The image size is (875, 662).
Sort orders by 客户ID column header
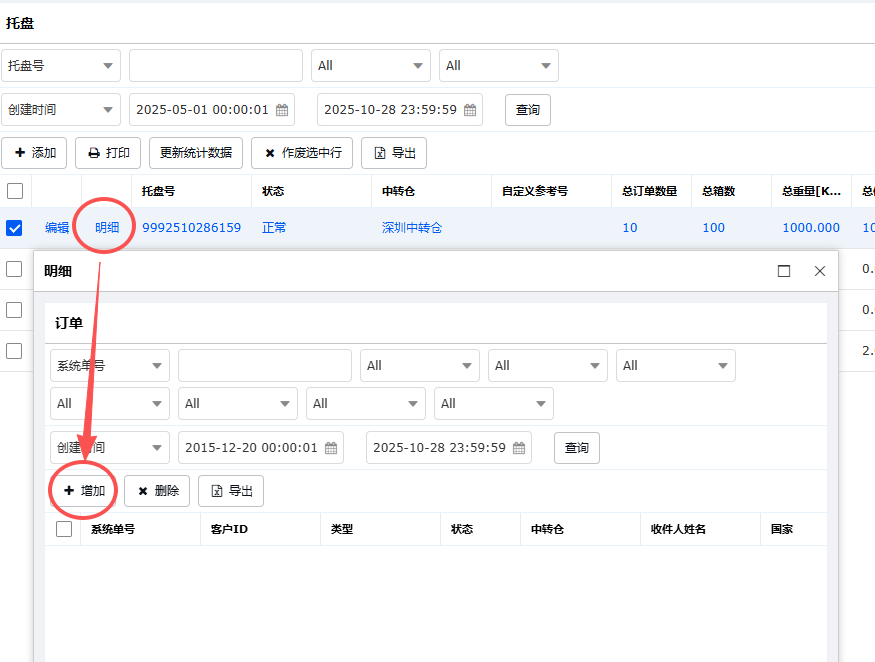[229, 529]
